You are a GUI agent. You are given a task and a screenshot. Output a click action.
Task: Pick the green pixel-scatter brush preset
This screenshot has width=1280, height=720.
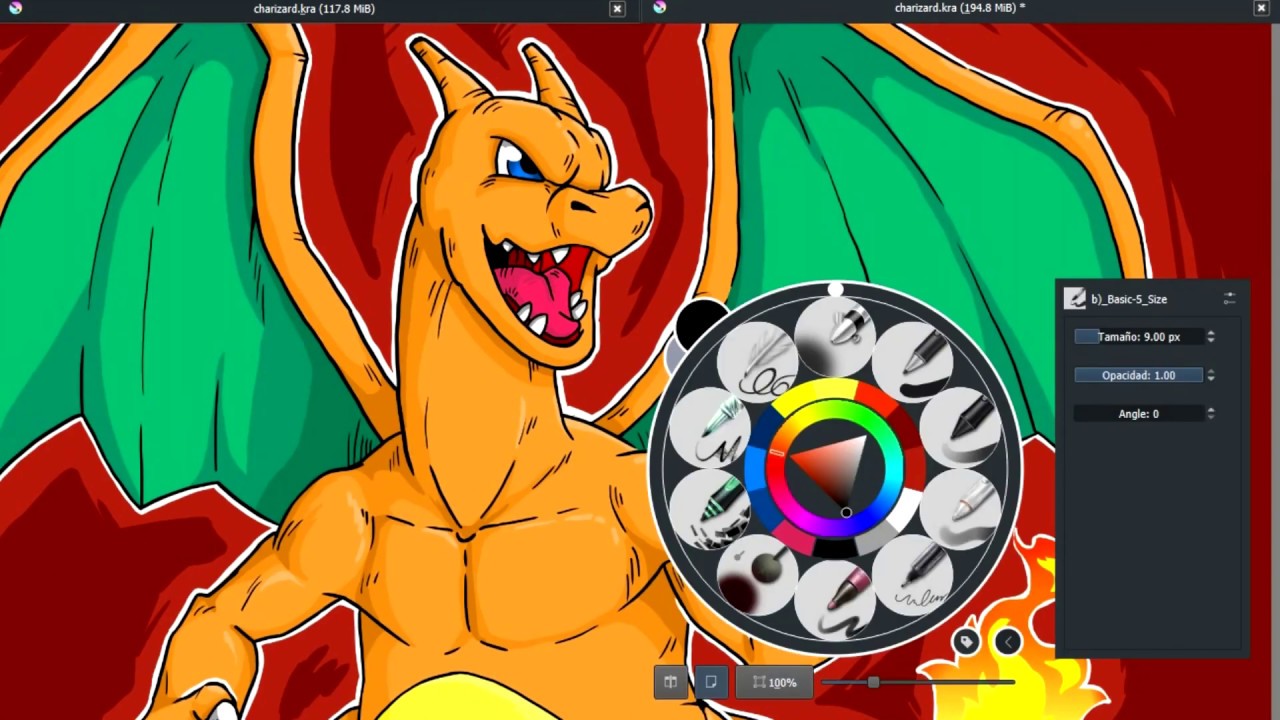(712, 510)
